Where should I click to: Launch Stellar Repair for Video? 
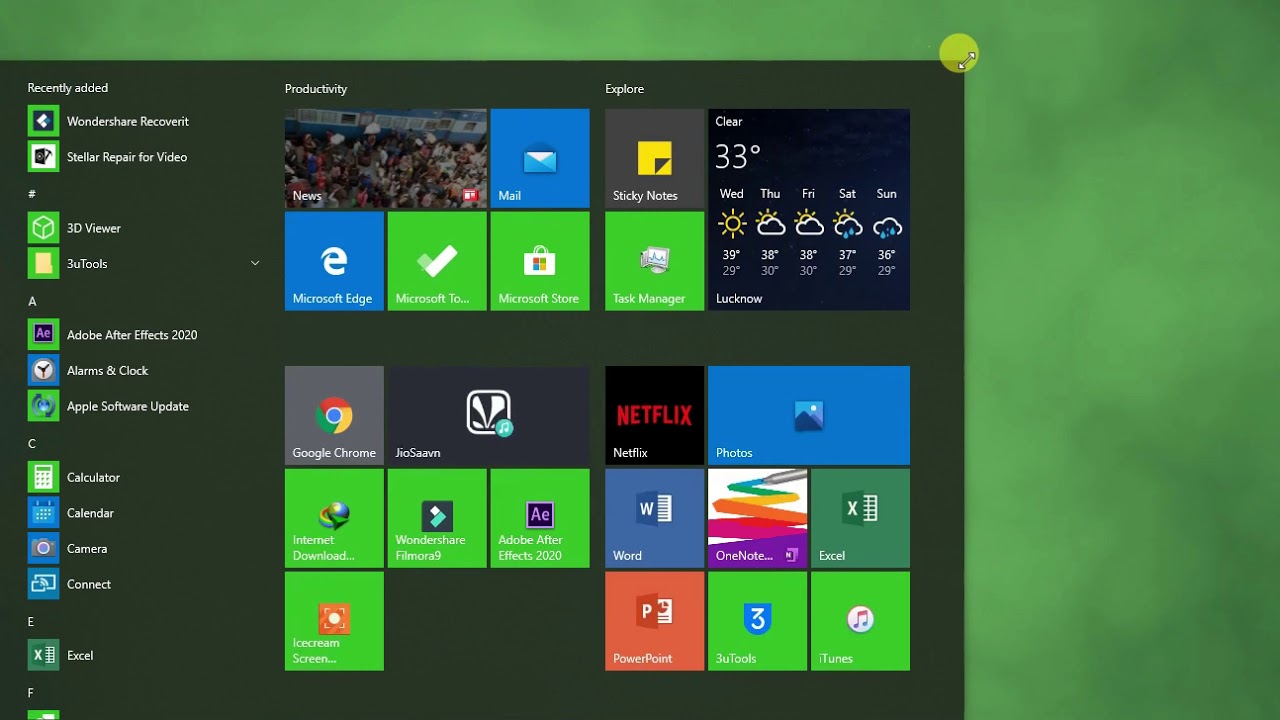coord(145,157)
